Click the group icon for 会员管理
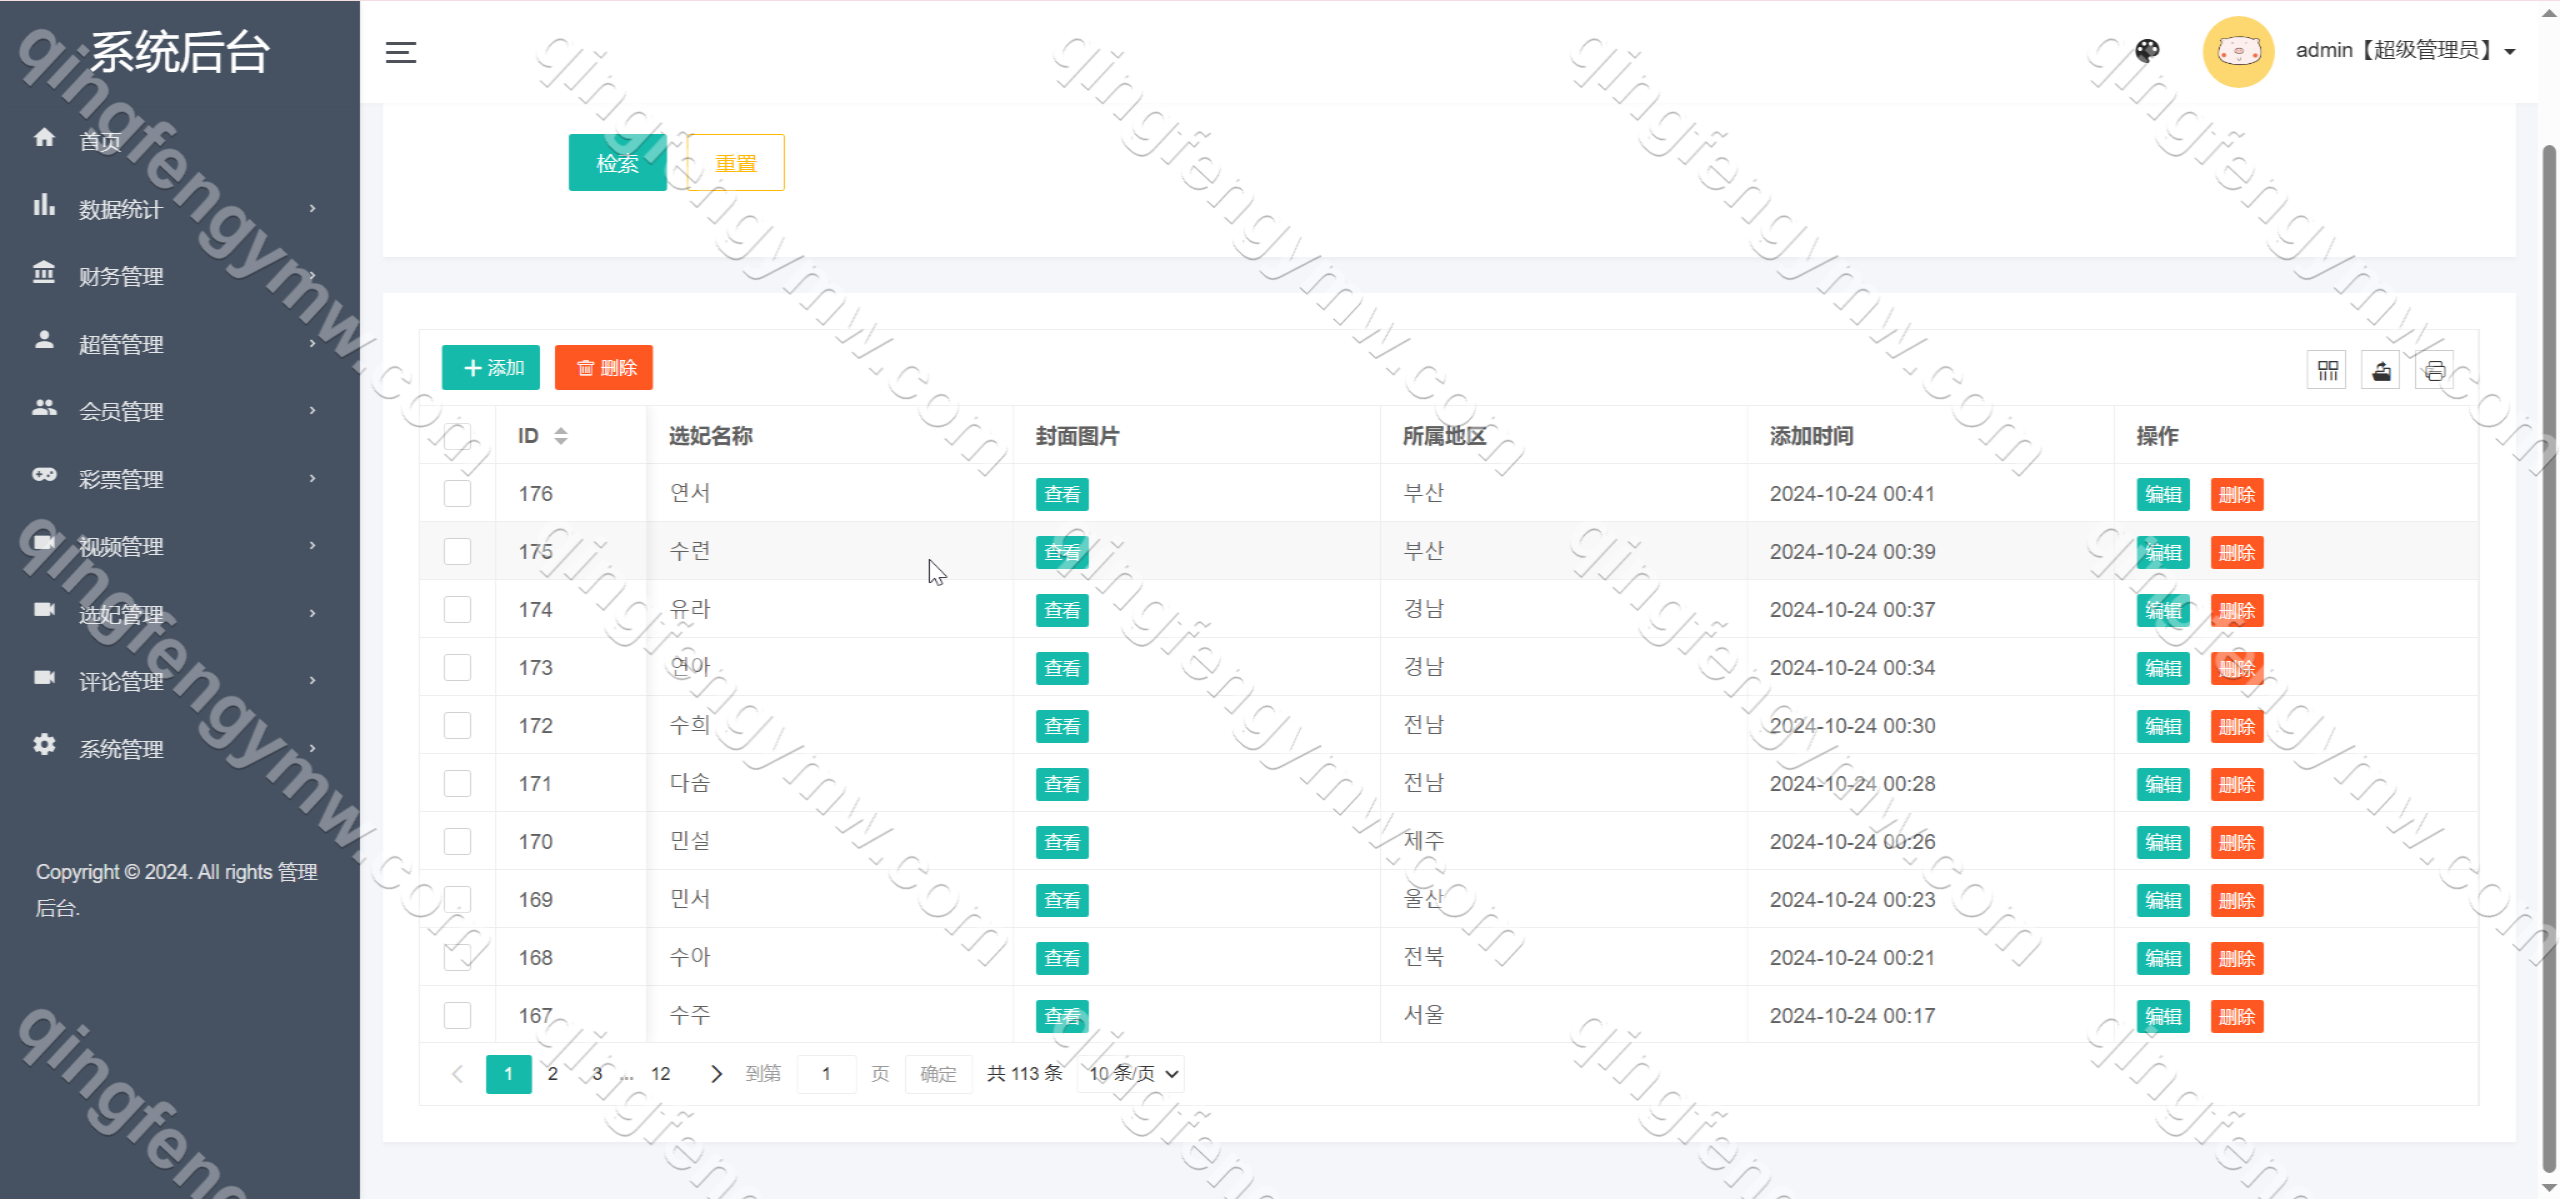 pos(44,407)
